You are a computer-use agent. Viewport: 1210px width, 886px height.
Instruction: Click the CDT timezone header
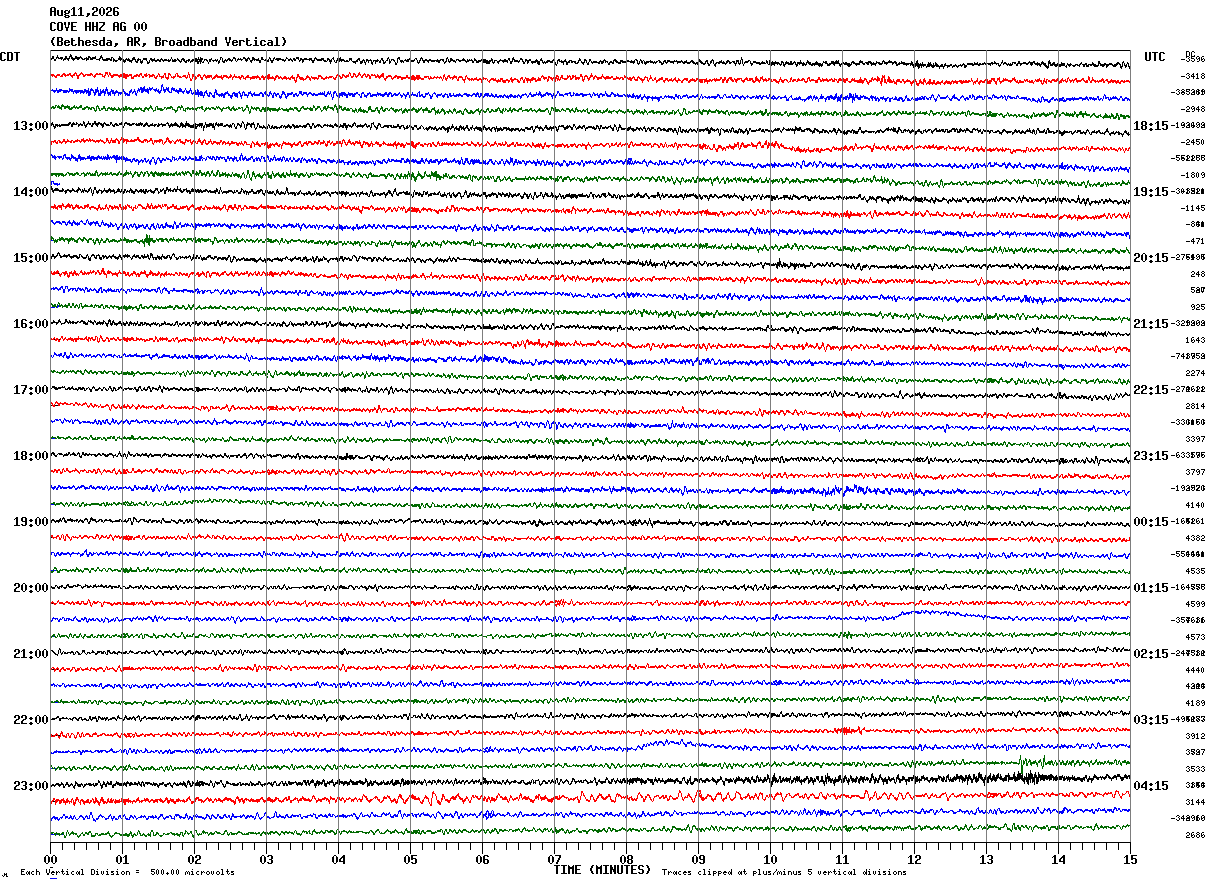pyautogui.click(x=10, y=57)
